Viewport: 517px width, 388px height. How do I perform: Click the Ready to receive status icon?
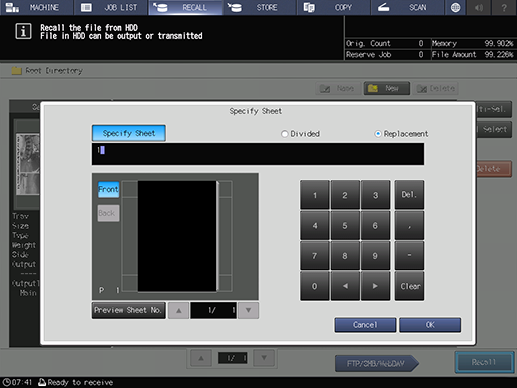point(42,382)
